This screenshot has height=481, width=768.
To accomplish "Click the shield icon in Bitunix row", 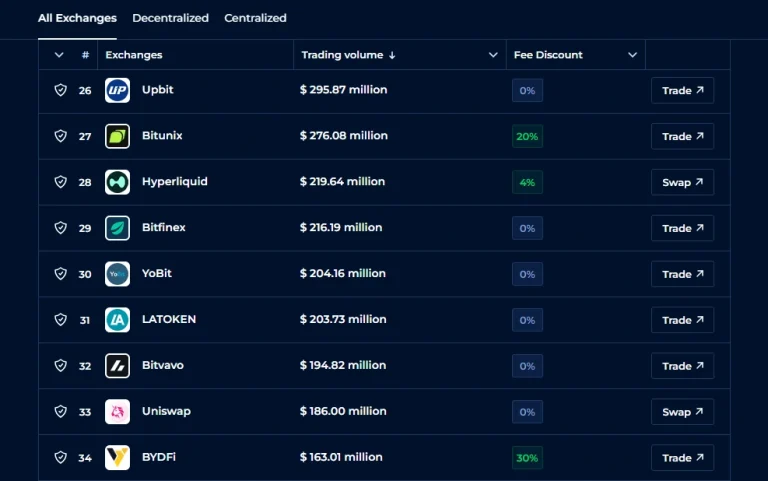I will [61, 136].
